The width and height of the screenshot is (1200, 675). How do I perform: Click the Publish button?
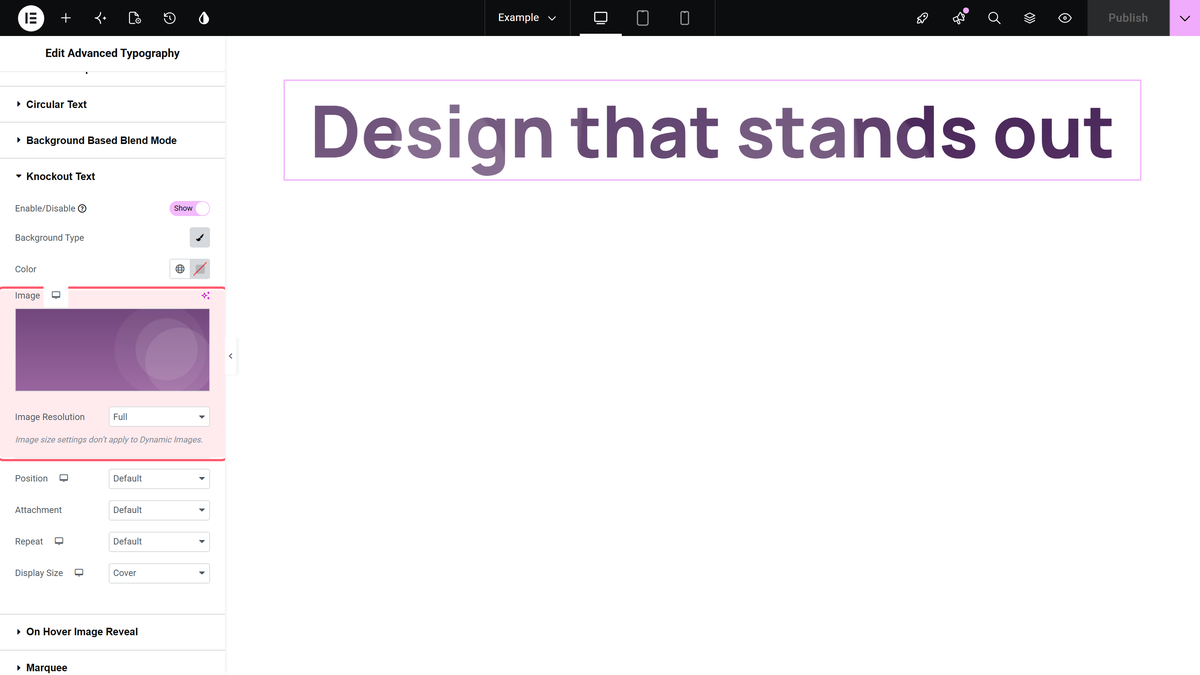point(1128,18)
